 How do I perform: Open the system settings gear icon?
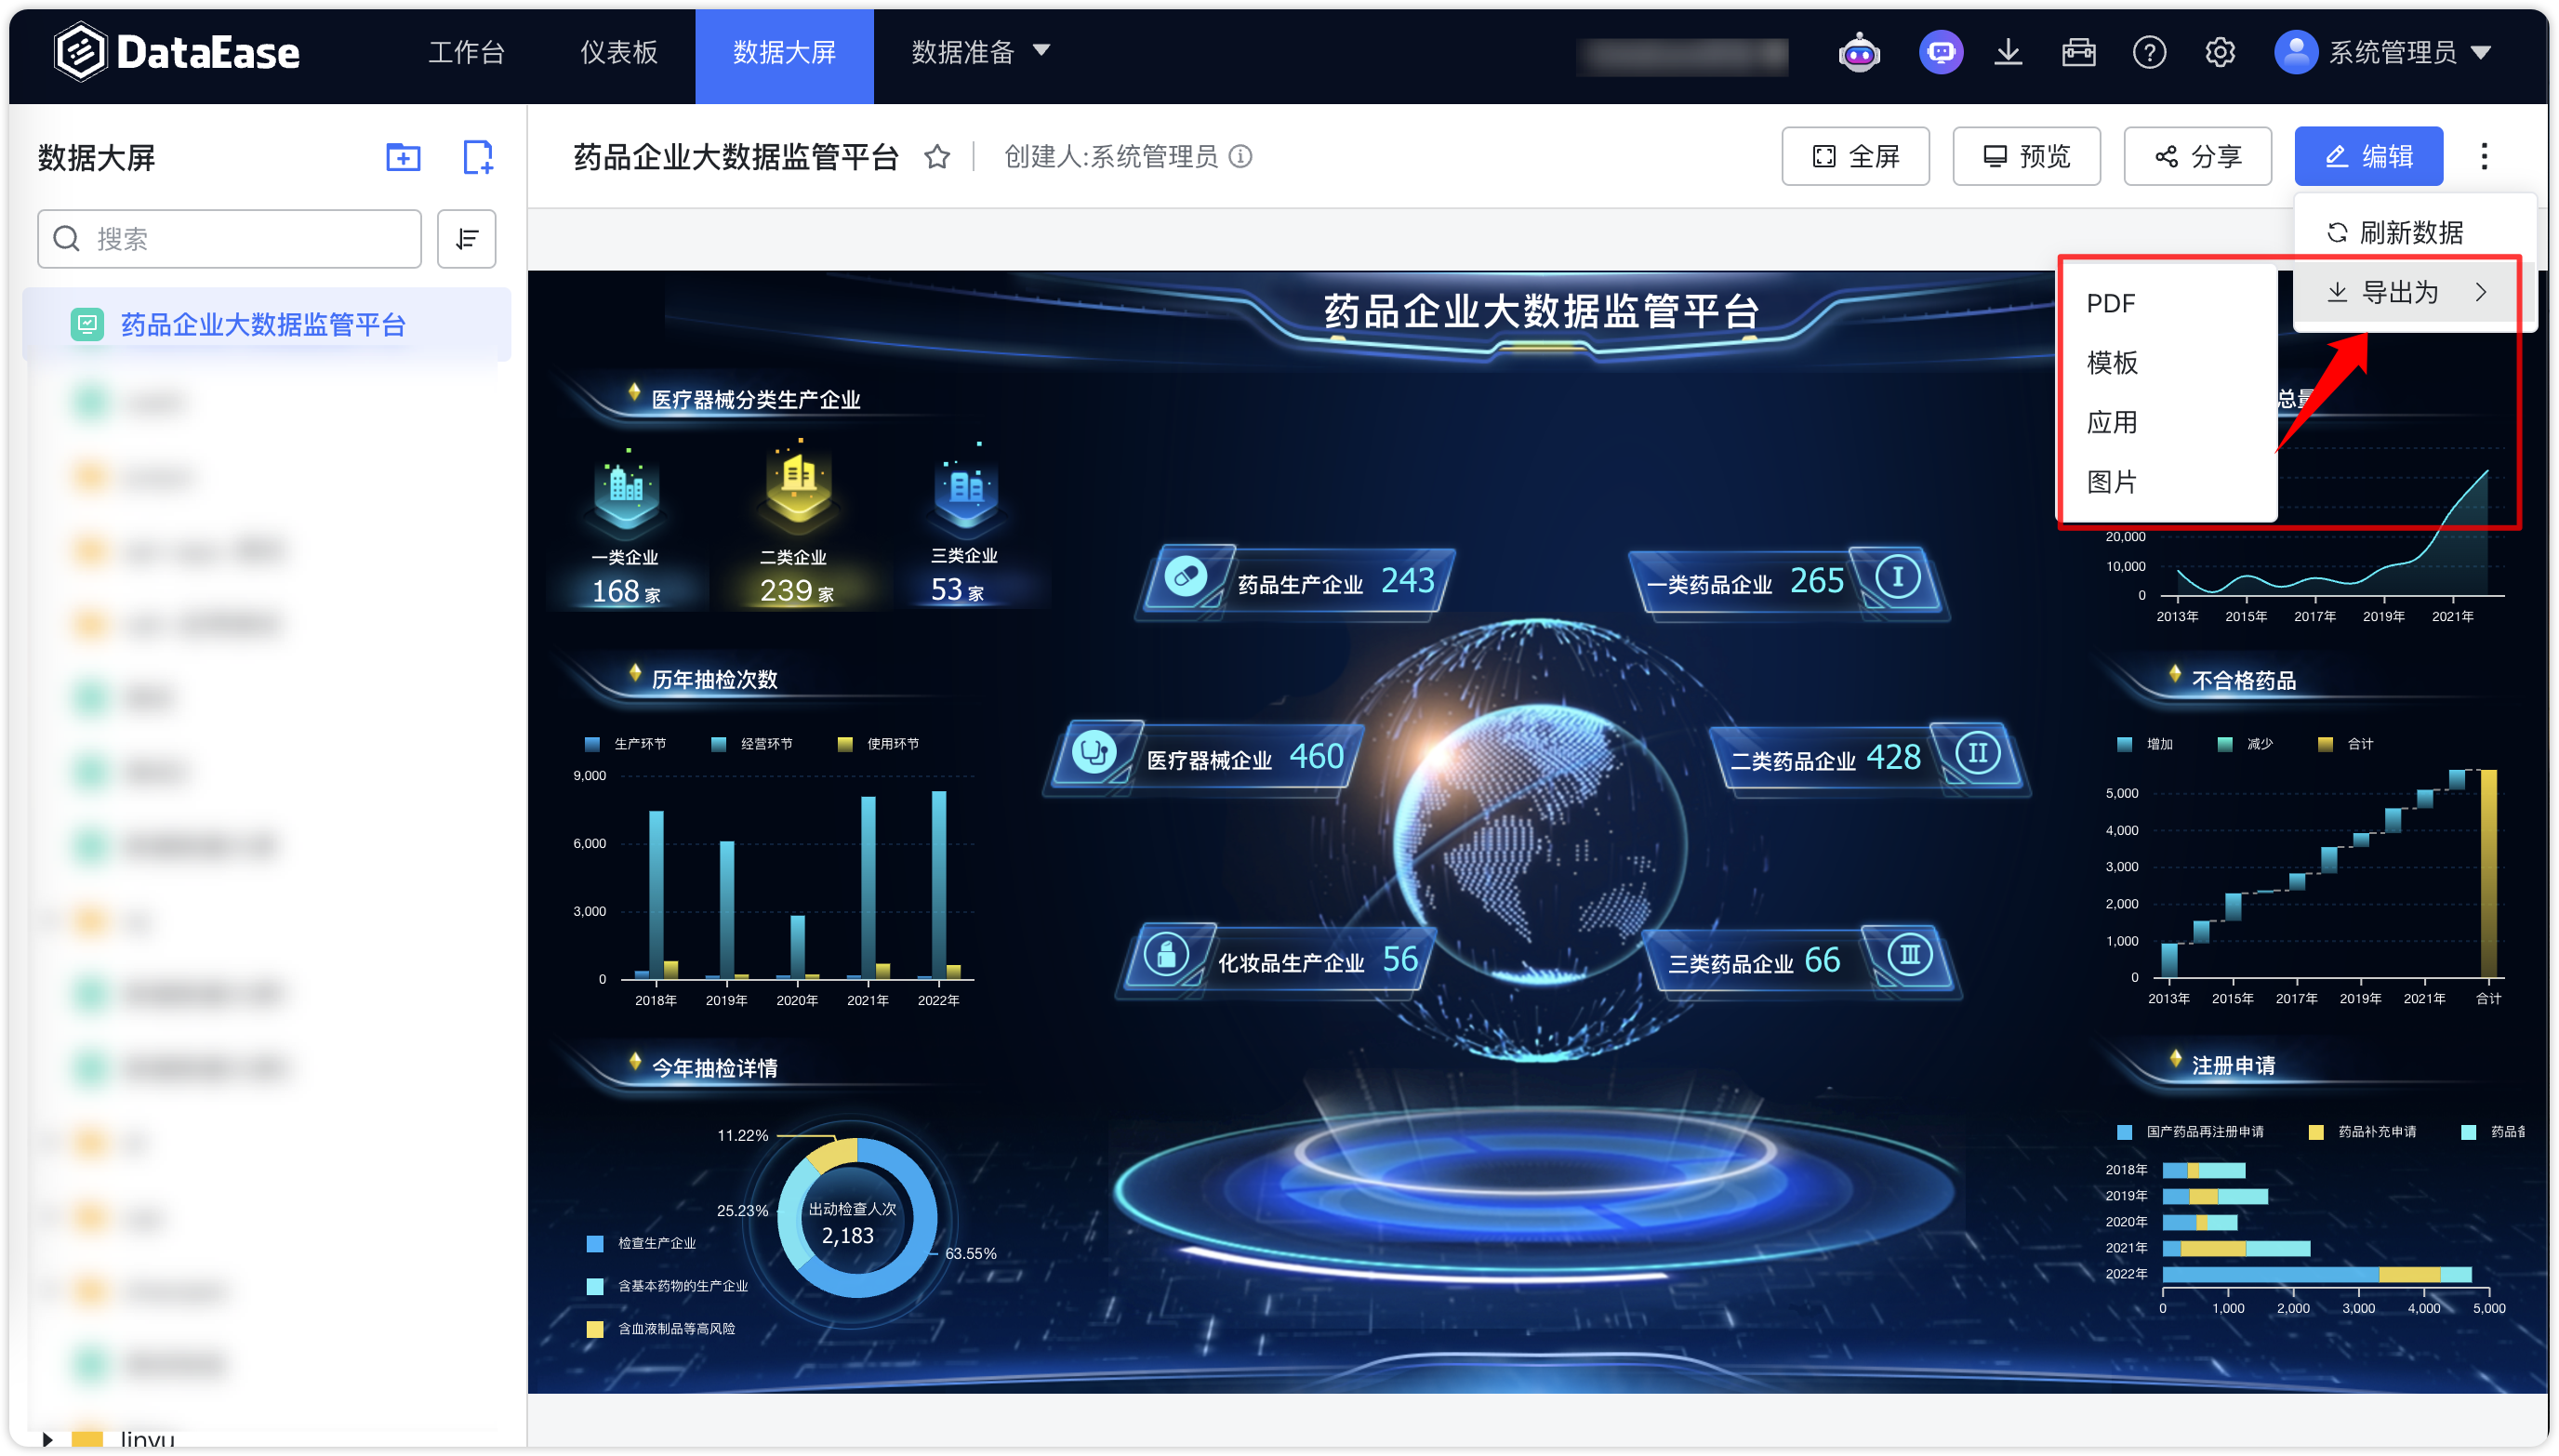2219,52
